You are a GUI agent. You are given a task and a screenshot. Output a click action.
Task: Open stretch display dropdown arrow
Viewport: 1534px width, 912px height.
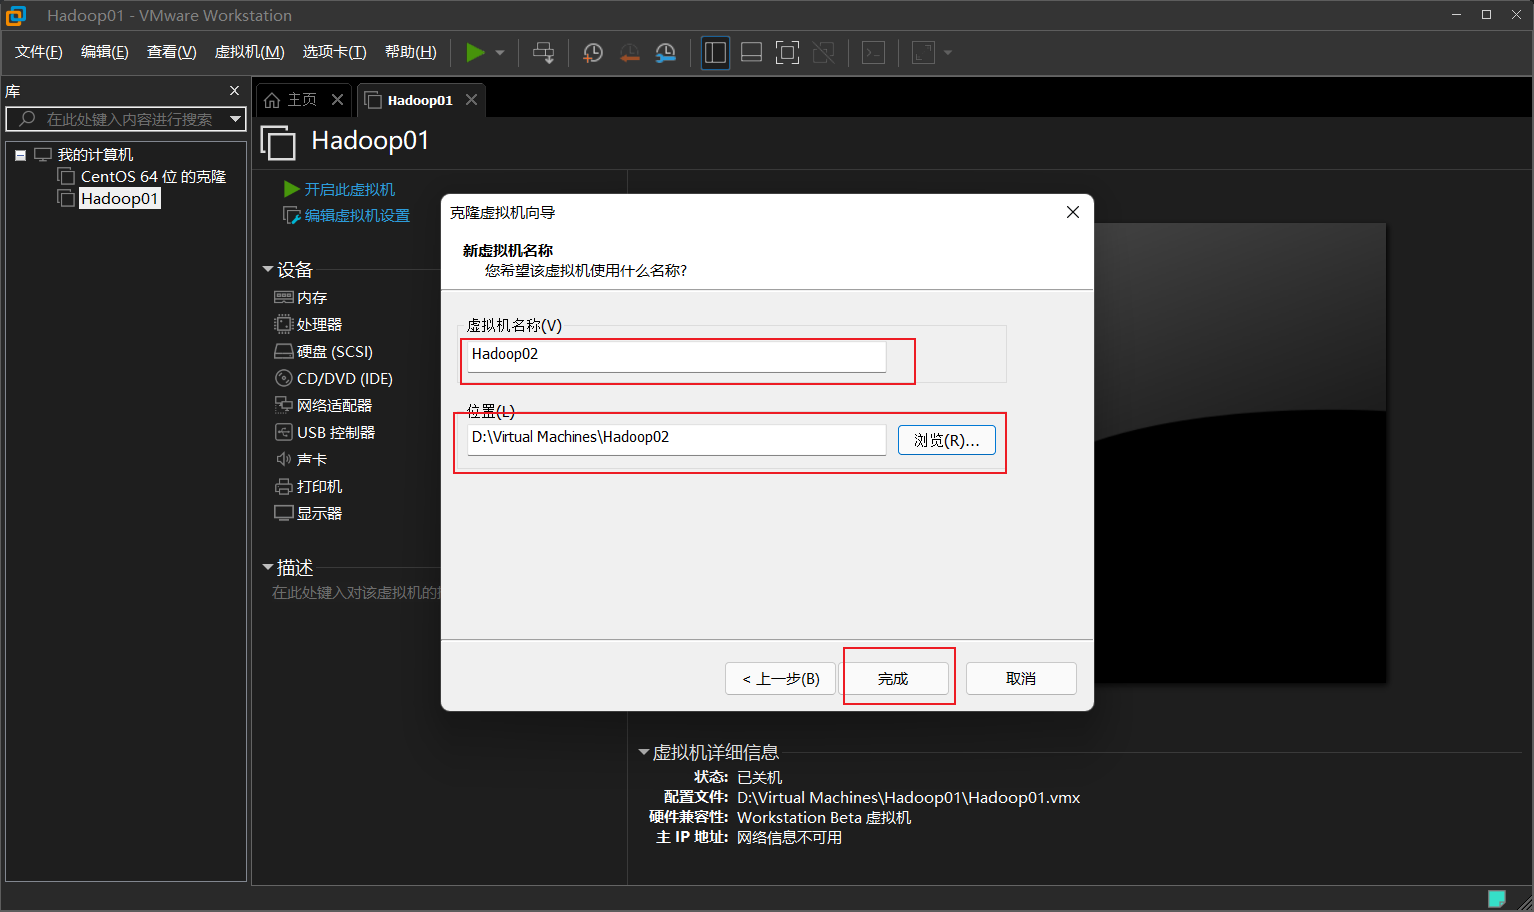click(x=948, y=53)
